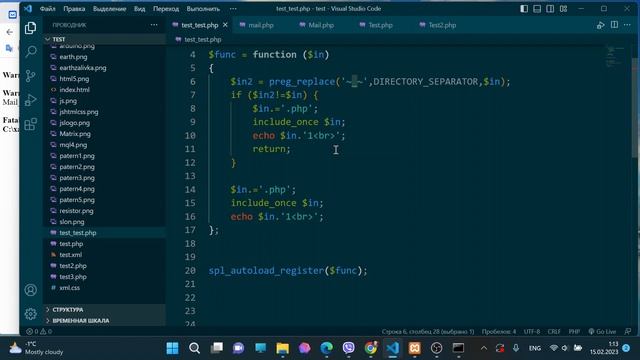Split the editor to the right
Viewport: 640px width, 360px height.
pos(614,25)
